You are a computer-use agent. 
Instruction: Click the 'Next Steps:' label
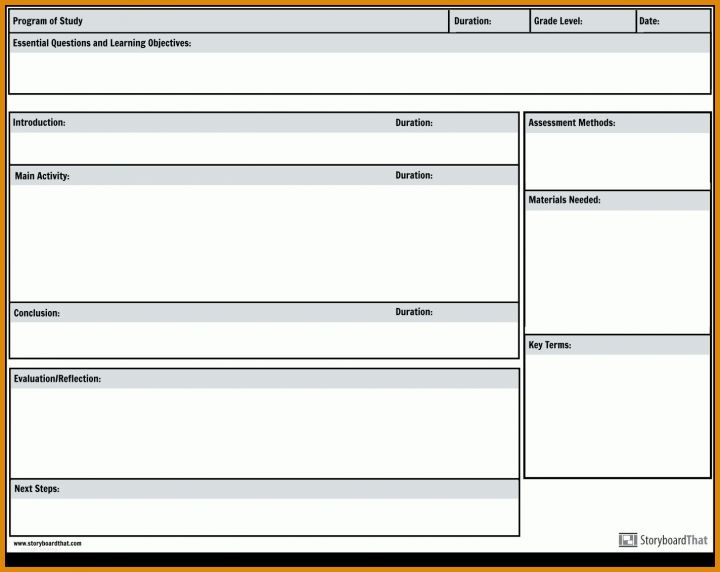[x=37, y=488]
